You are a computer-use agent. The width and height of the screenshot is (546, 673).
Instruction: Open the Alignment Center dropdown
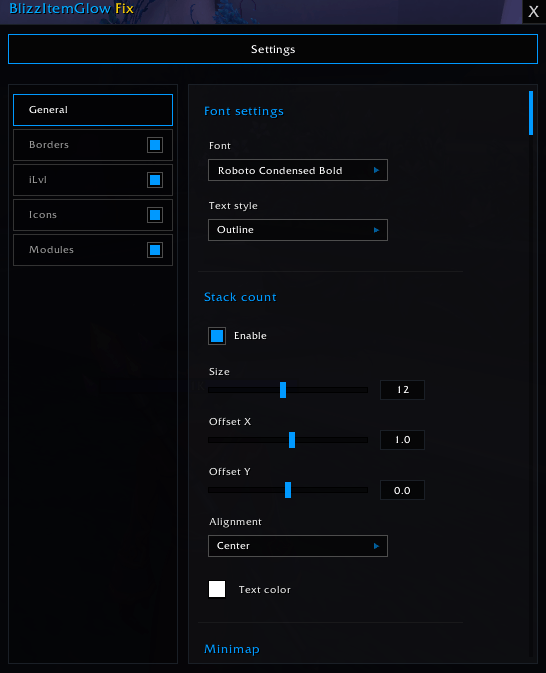point(298,546)
